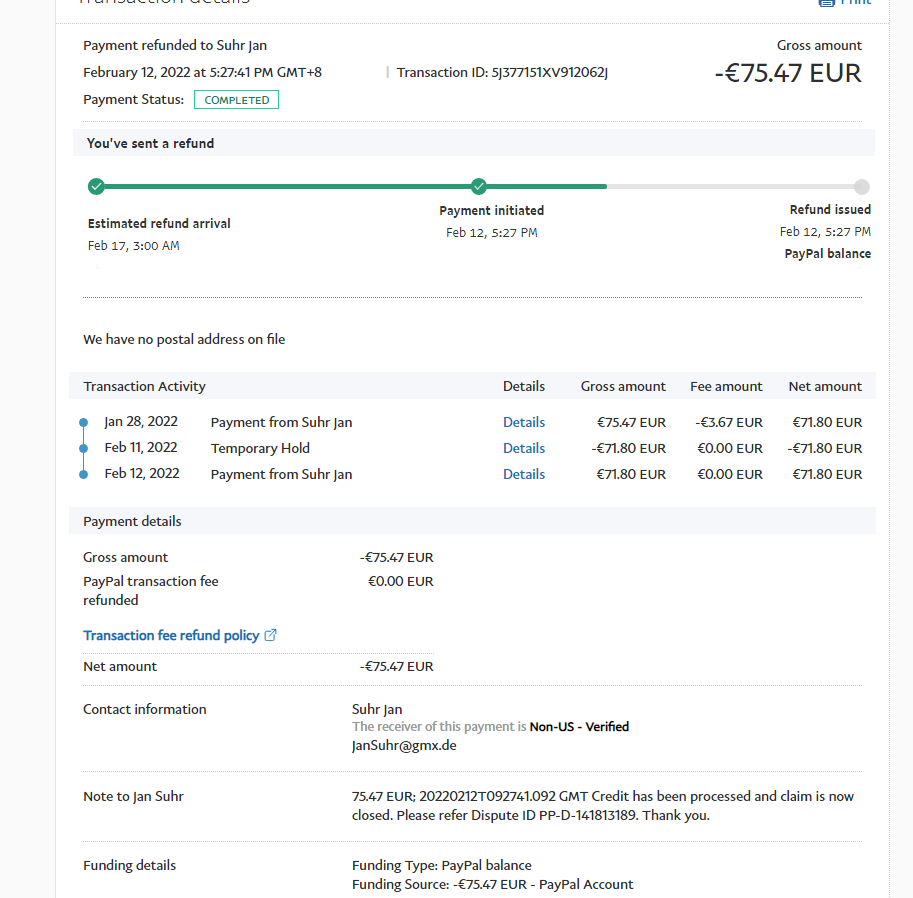Click the blue bullet for Jan 28, 2022

click(x=83, y=423)
